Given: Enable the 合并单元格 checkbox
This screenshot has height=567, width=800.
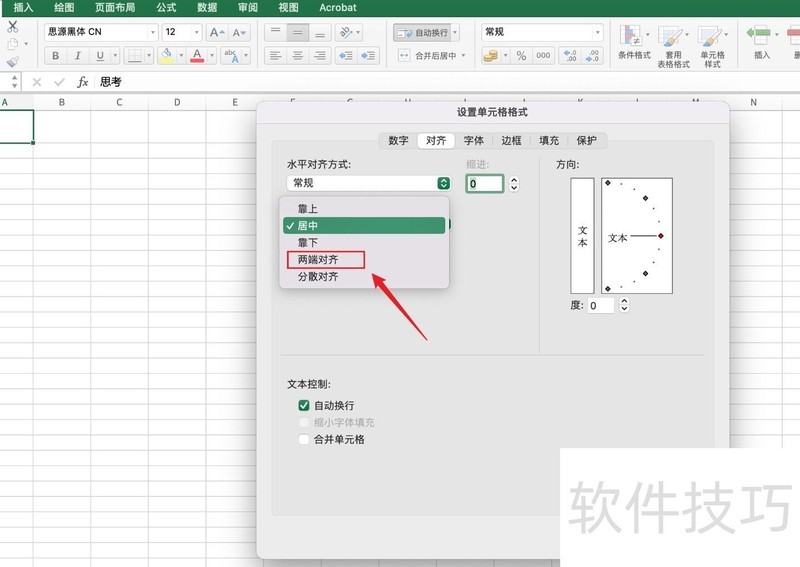Looking at the screenshot, I should pyautogui.click(x=304, y=439).
